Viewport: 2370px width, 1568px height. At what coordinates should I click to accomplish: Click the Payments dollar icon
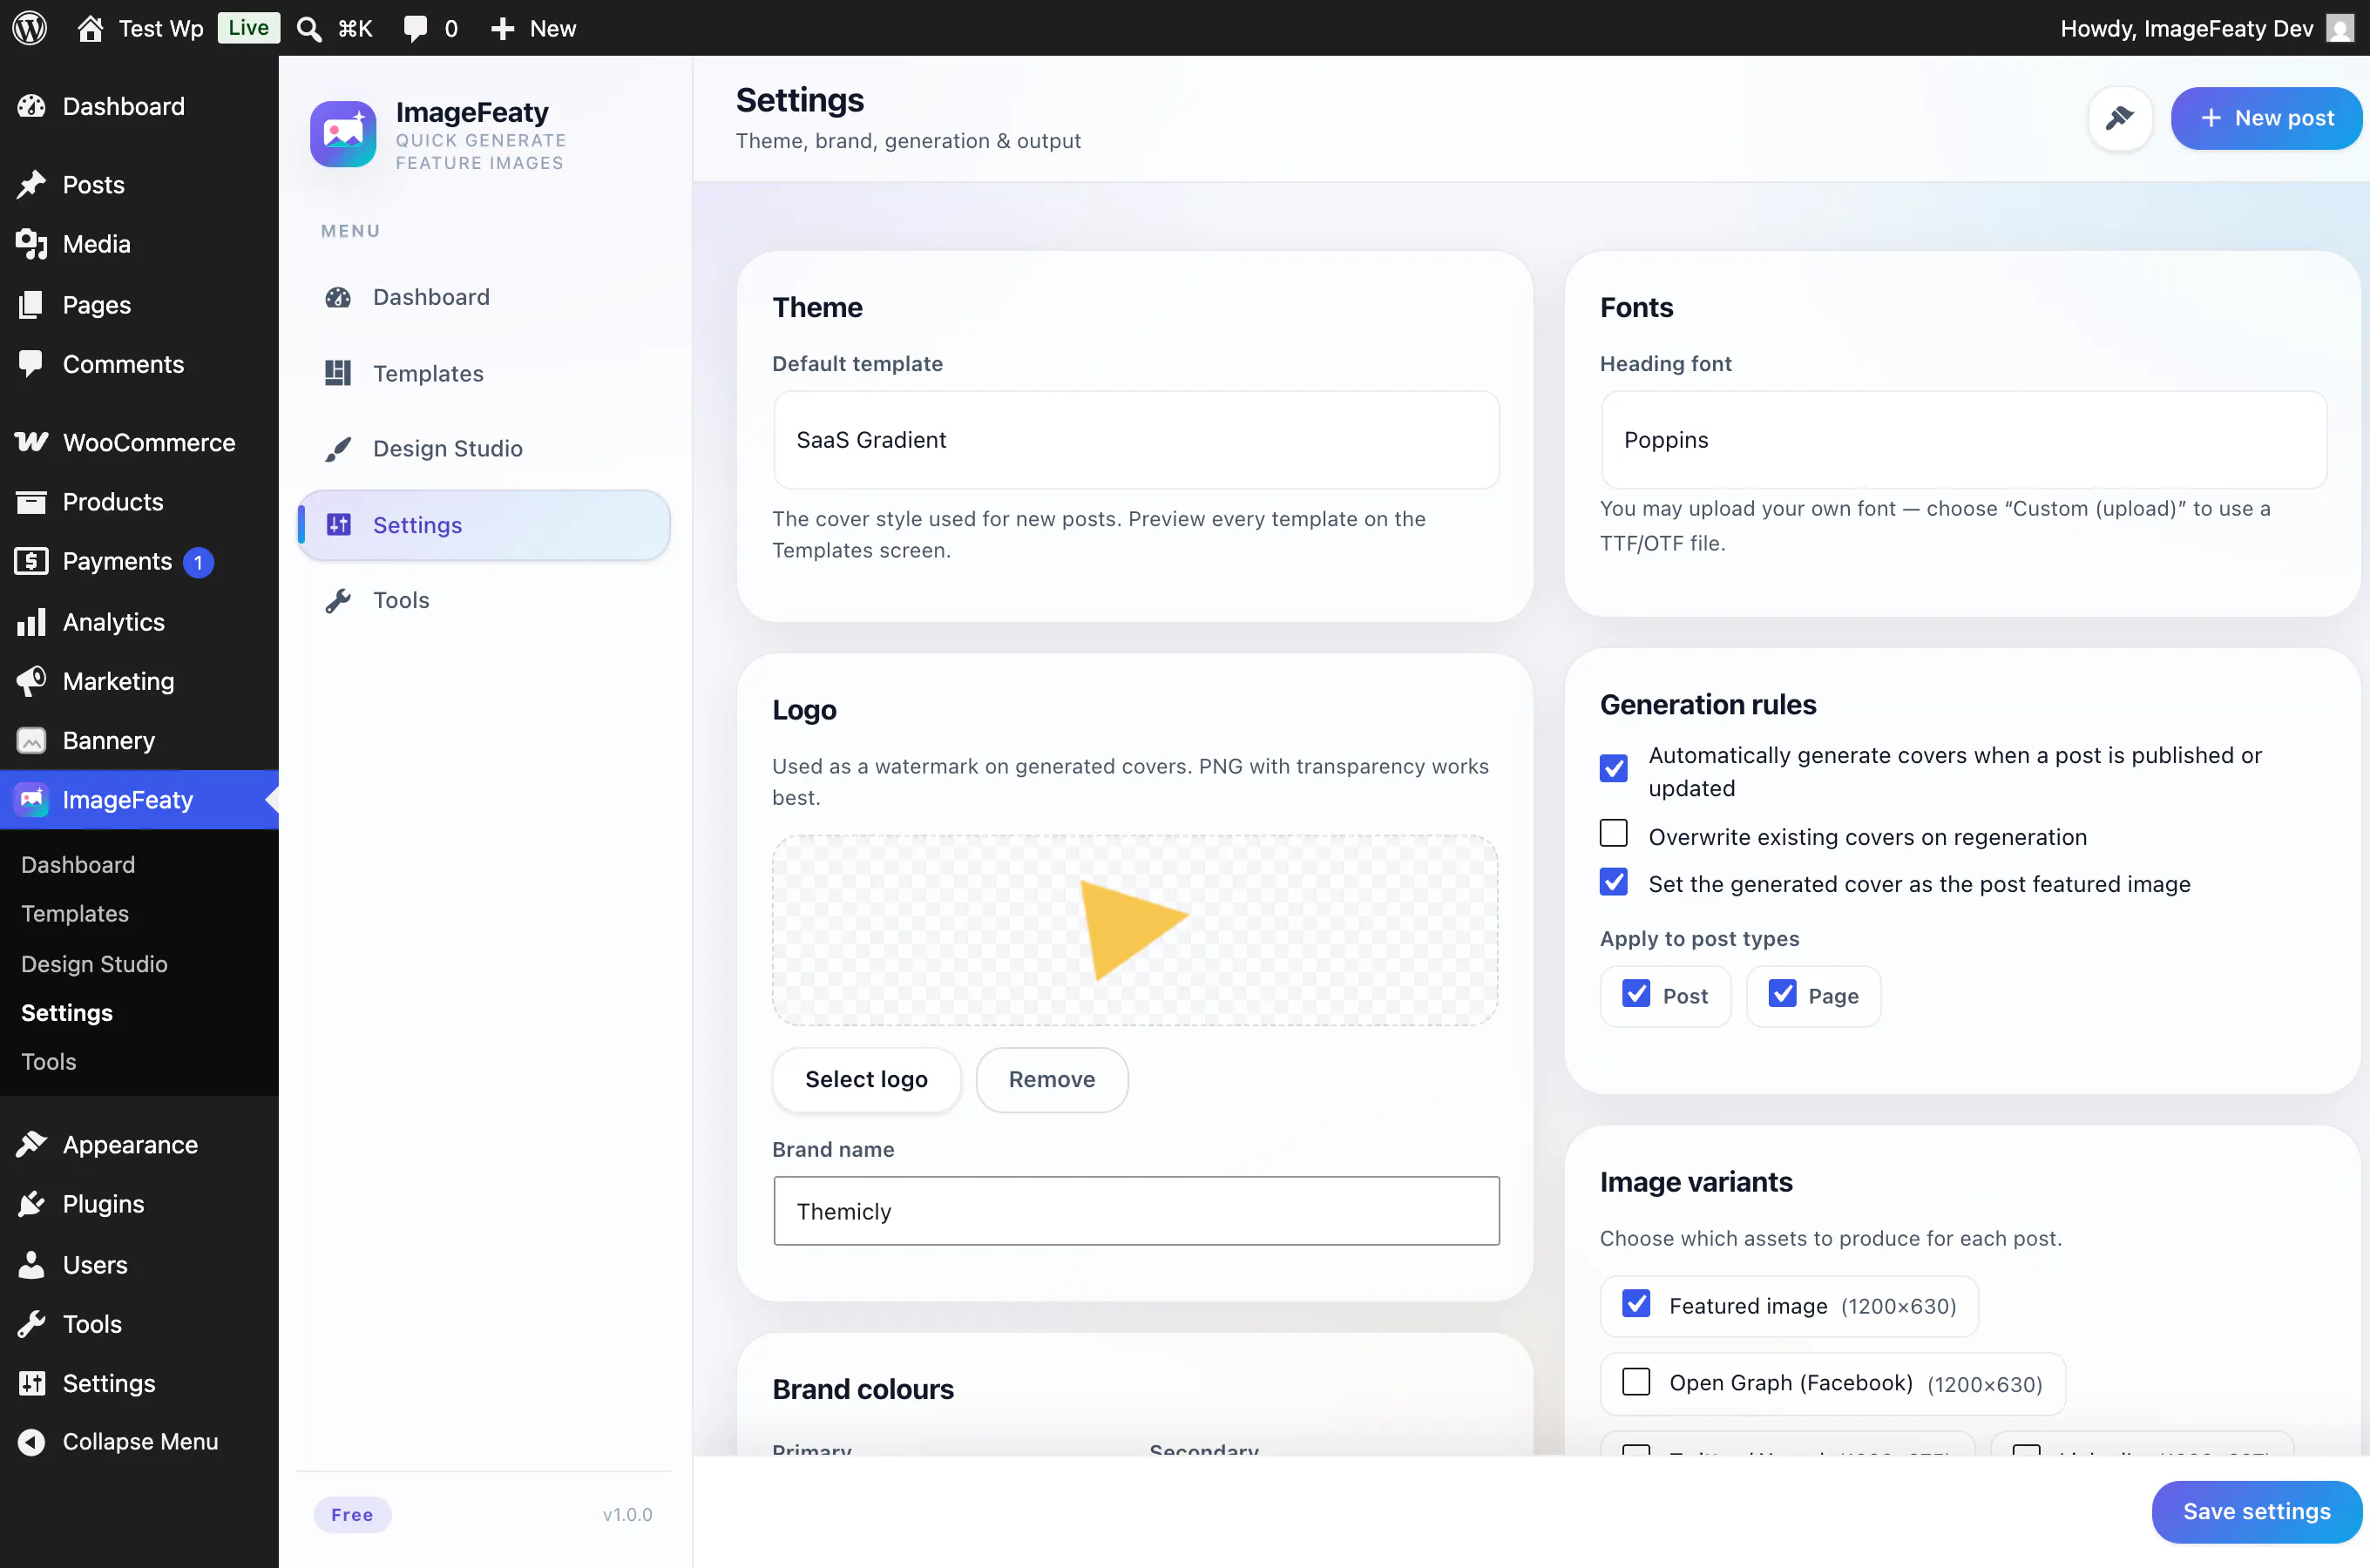tap(31, 561)
